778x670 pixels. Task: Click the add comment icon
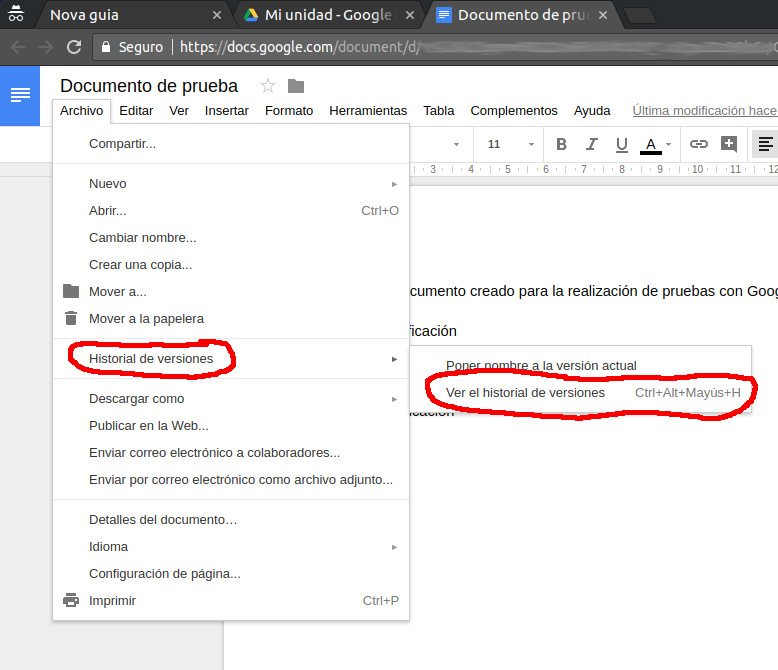[x=729, y=144]
